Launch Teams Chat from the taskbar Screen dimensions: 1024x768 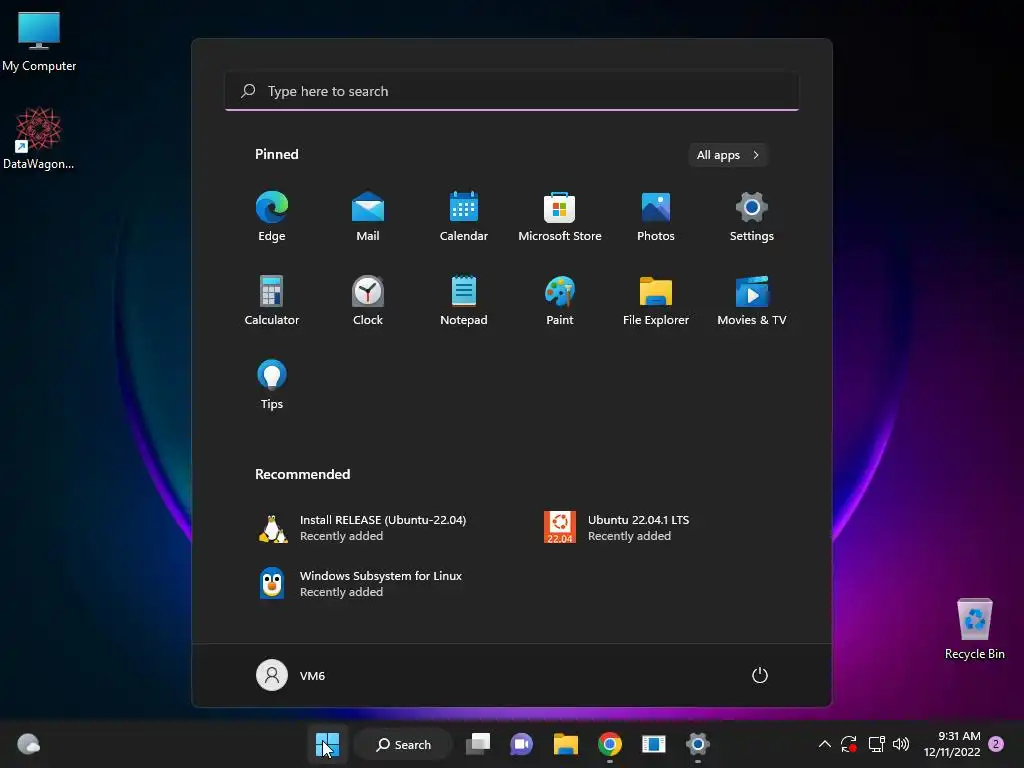[x=521, y=744]
